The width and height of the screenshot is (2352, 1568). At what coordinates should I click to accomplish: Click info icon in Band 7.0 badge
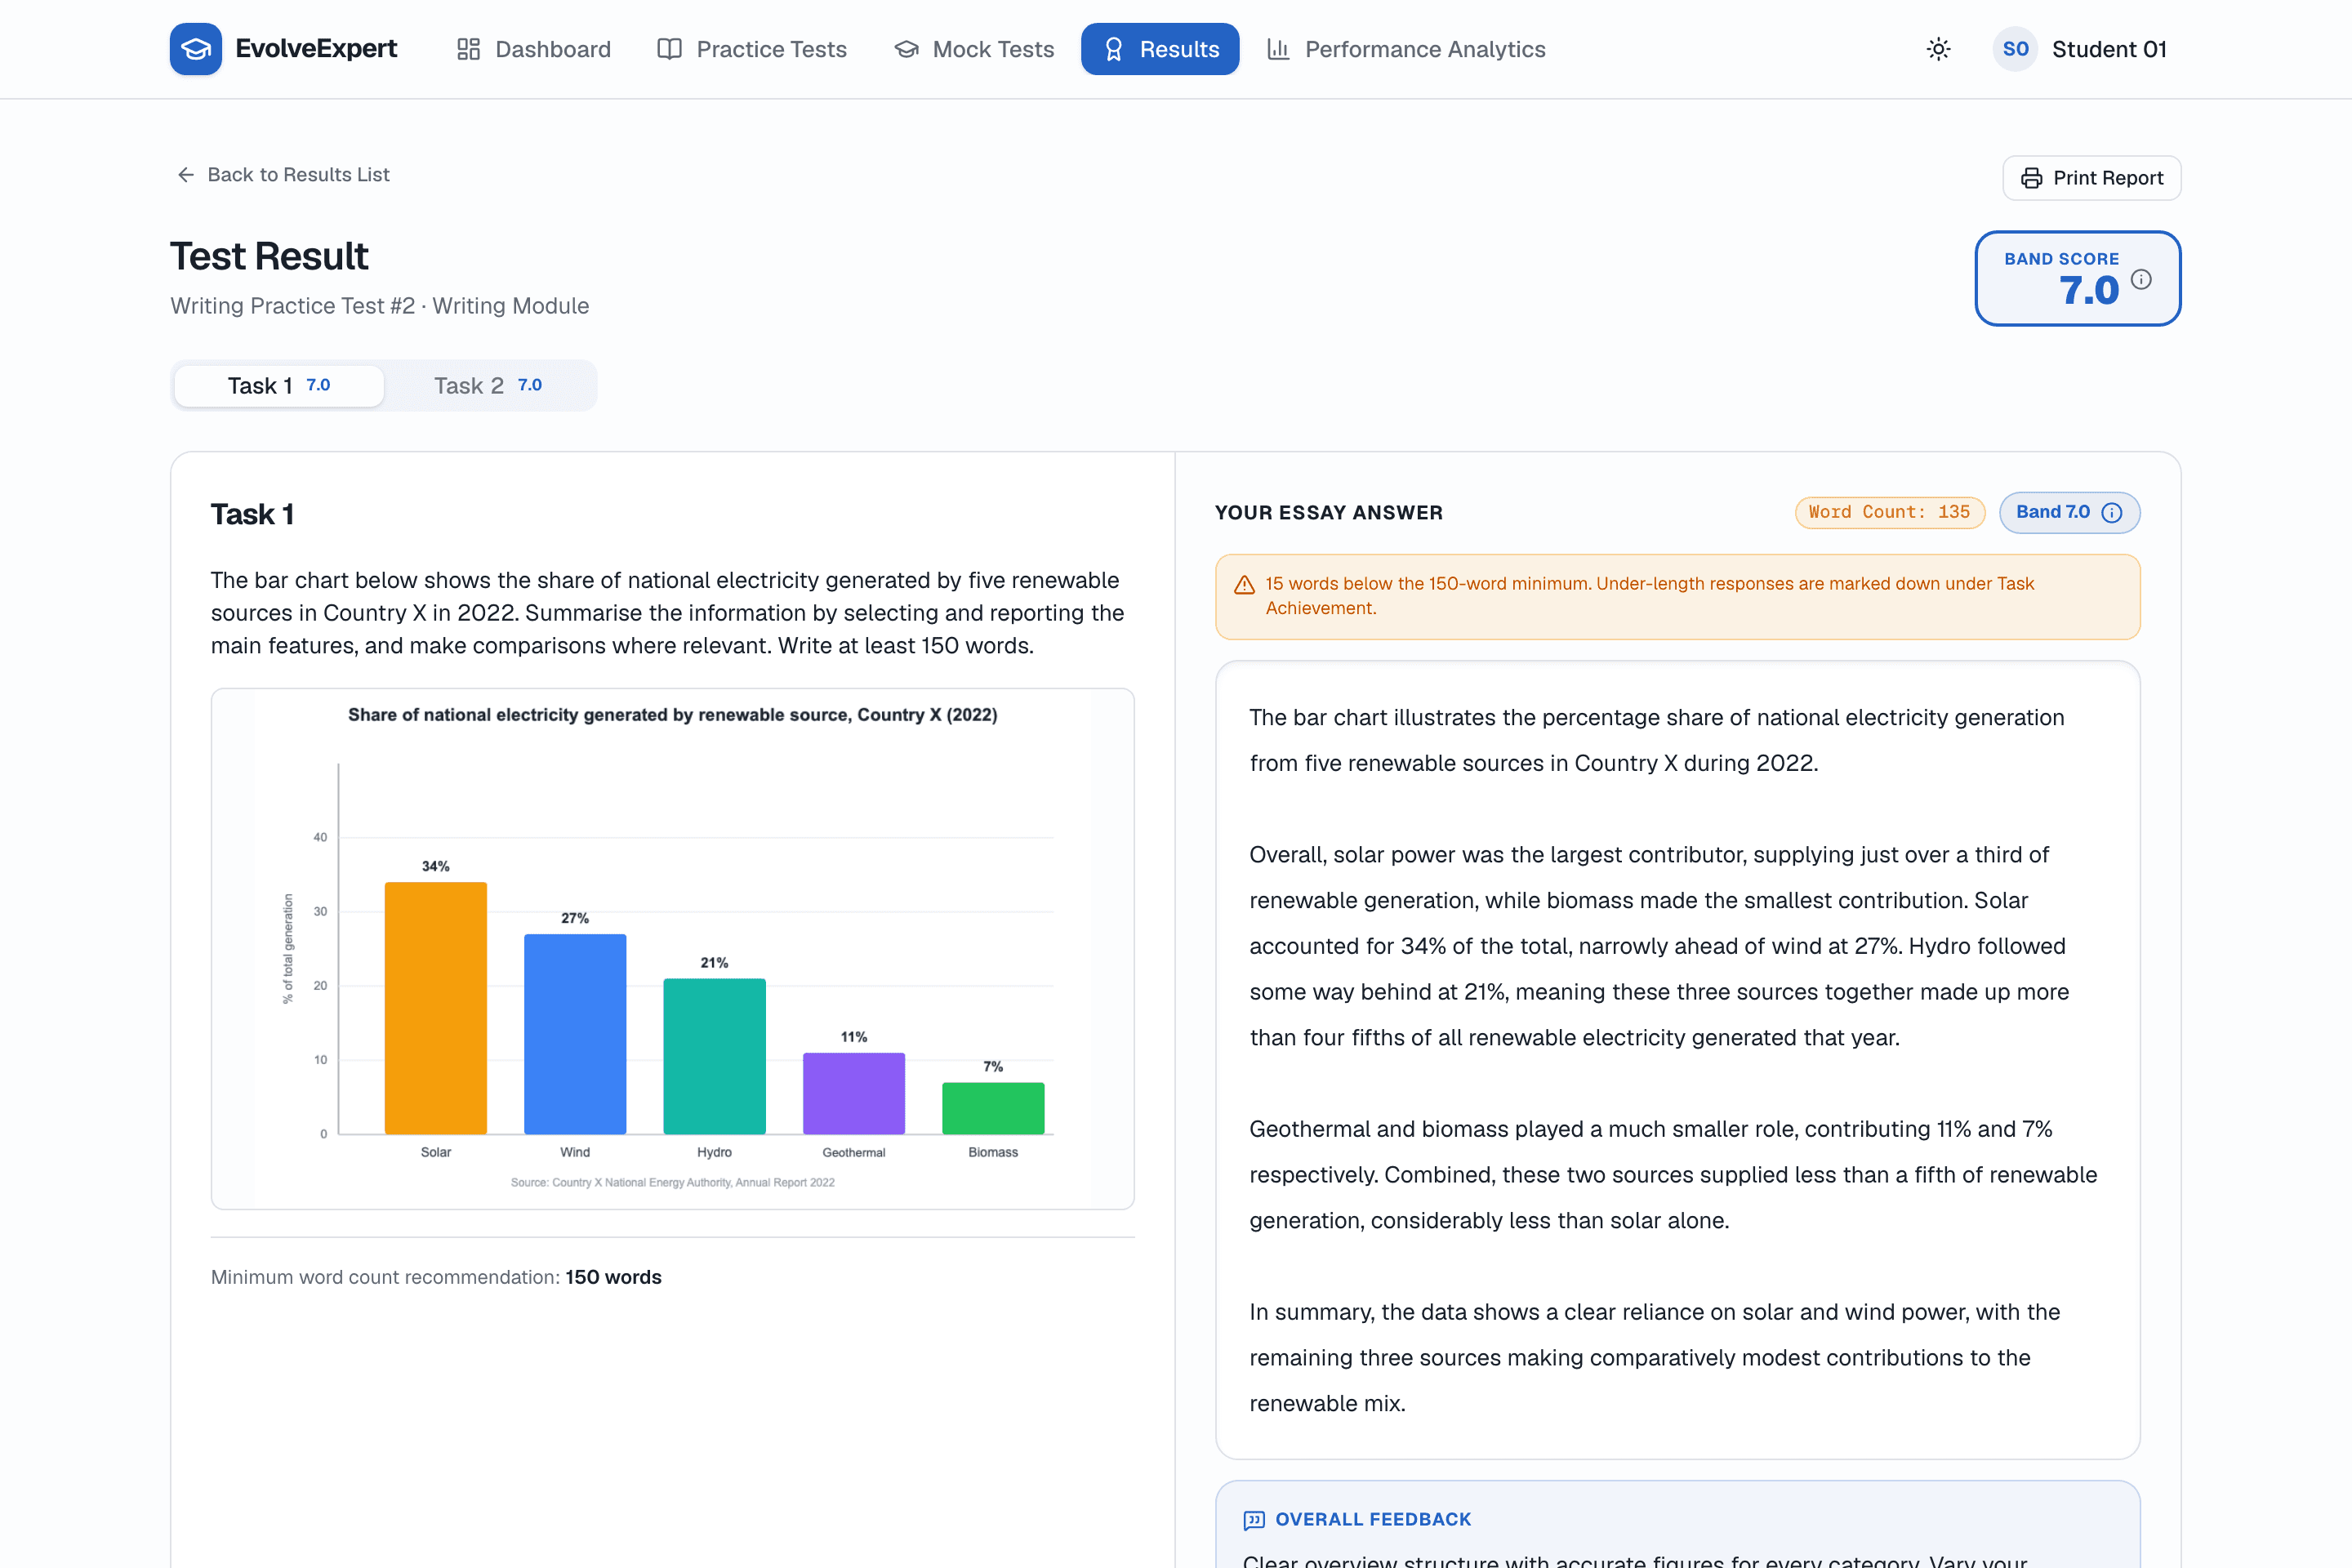click(x=2112, y=513)
